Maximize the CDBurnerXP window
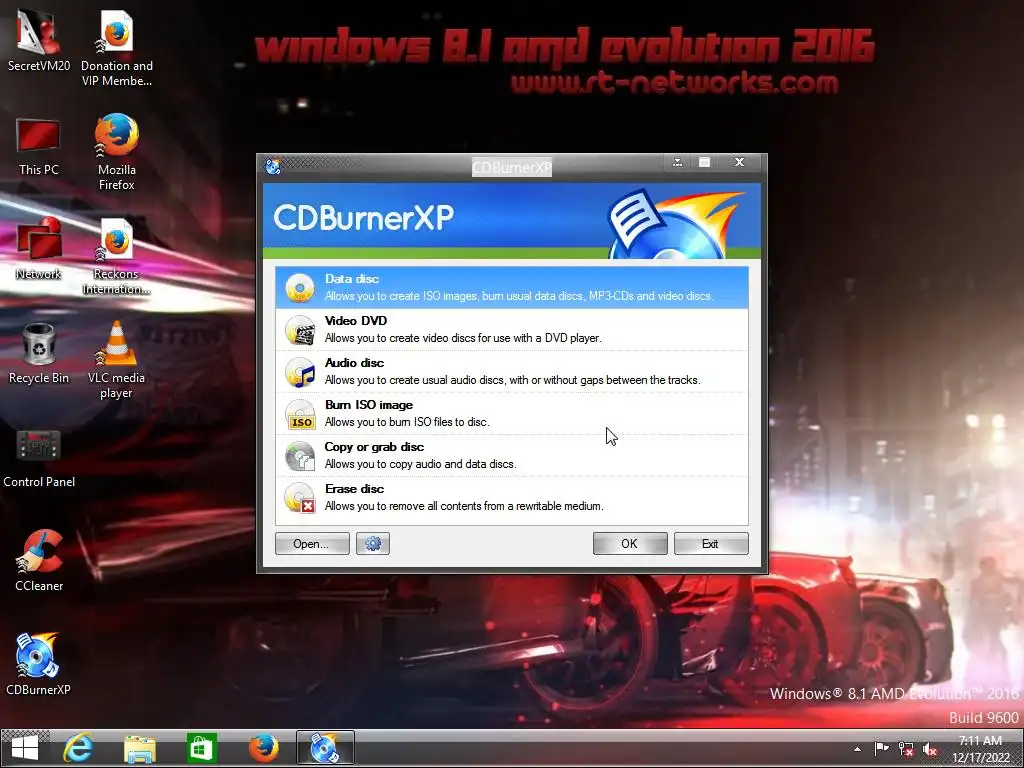 coord(704,162)
